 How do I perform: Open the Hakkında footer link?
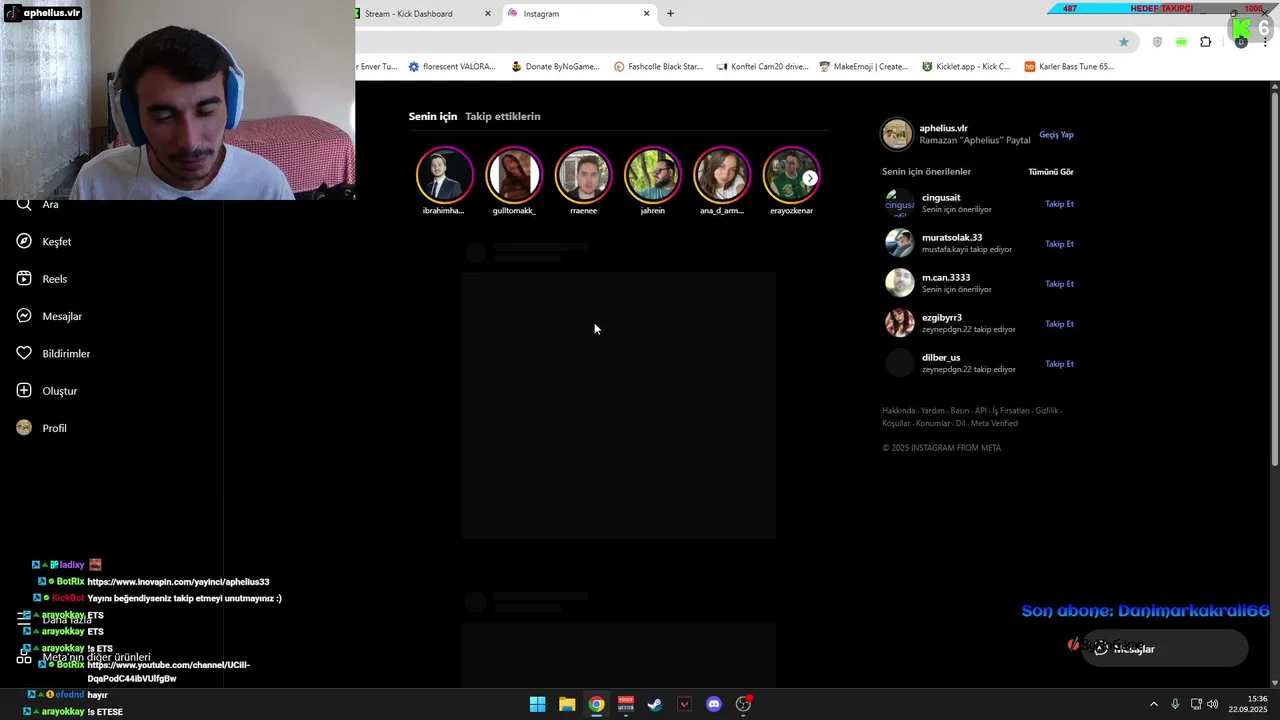pos(898,411)
